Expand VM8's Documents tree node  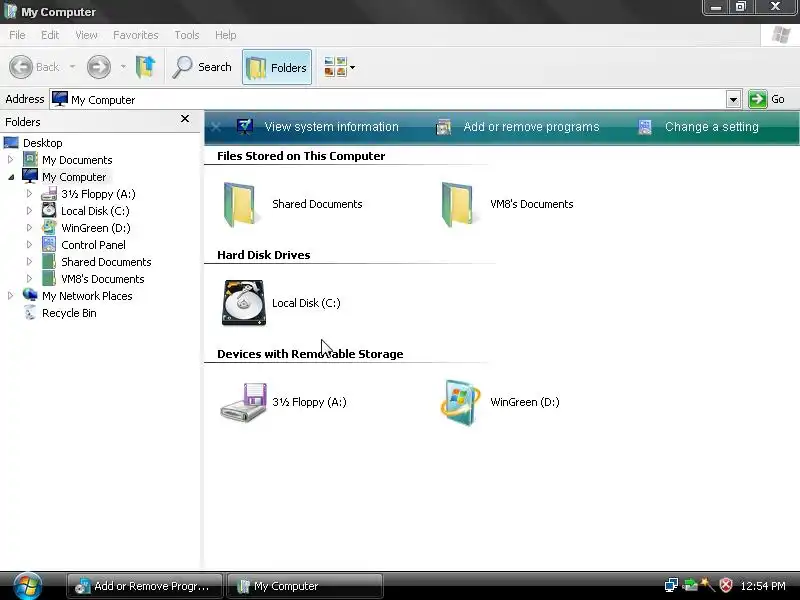(29, 279)
